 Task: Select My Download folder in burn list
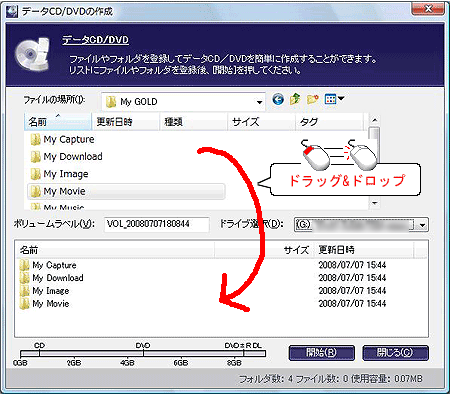pyautogui.click(x=51, y=278)
